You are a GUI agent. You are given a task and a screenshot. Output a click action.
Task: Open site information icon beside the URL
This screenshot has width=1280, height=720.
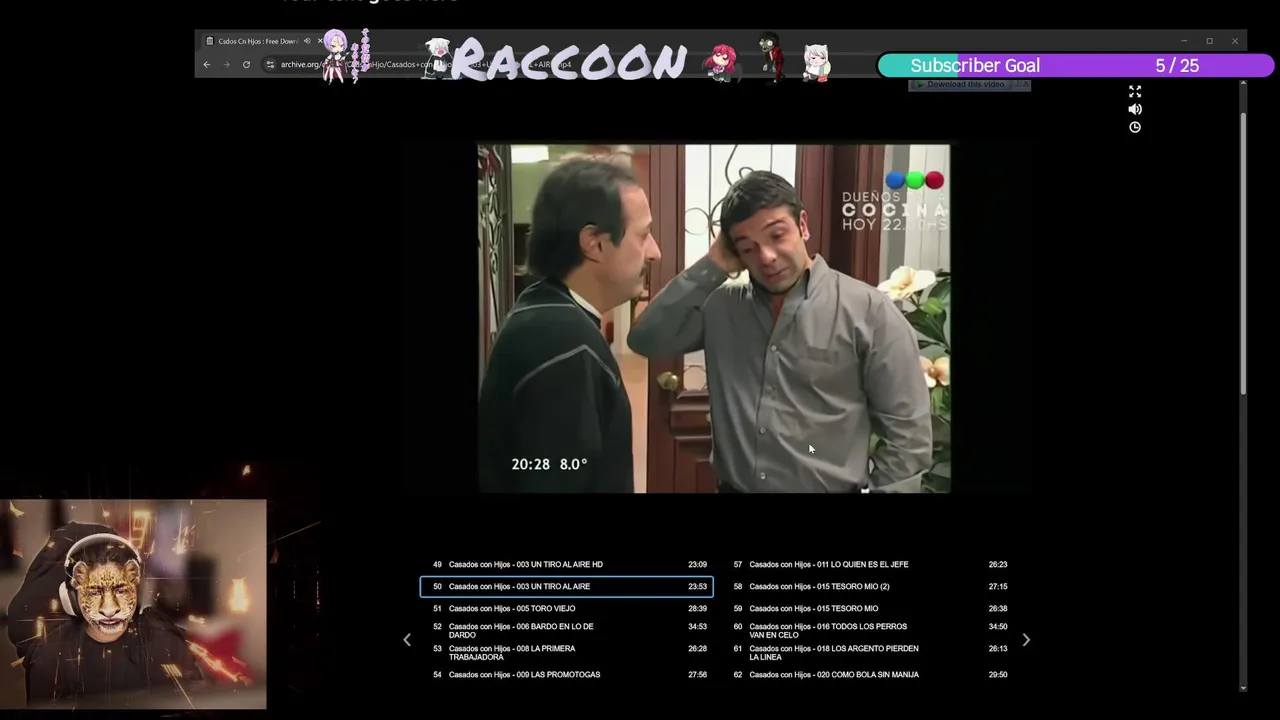(x=270, y=65)
